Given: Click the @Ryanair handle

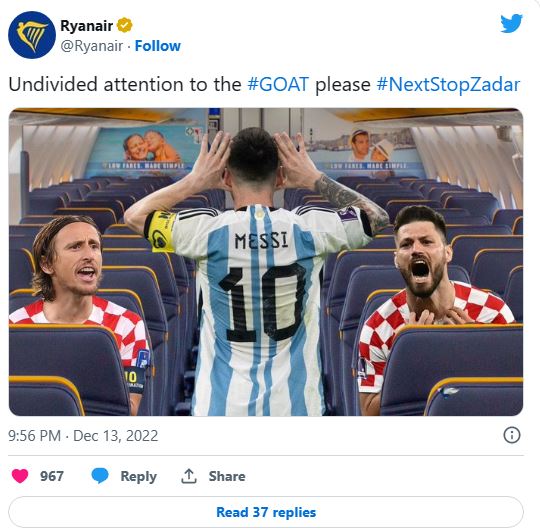Looking at the screenshot, I should (x=92, y=46).
